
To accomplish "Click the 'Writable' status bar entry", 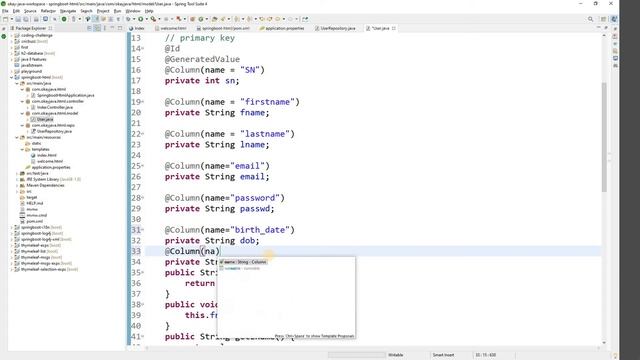I will point(396,355).
